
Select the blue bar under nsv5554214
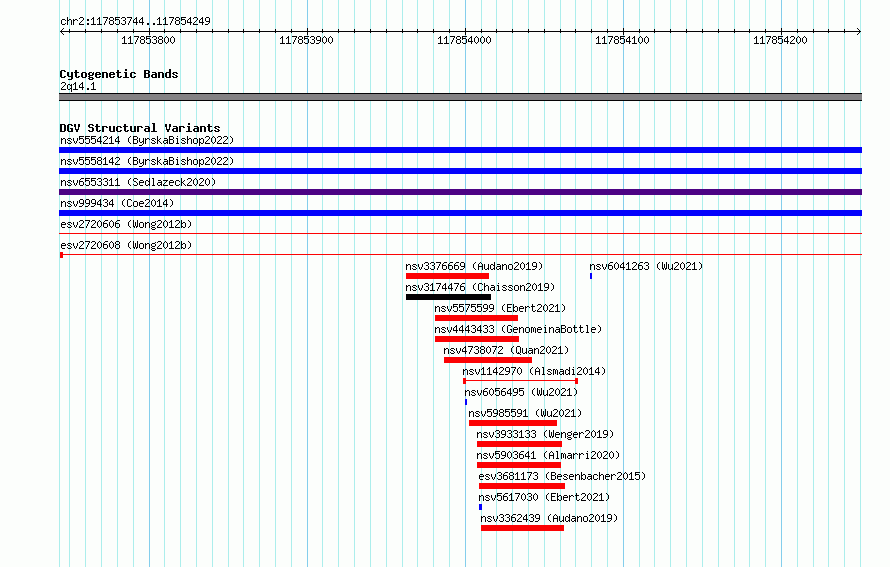[460, 150]
